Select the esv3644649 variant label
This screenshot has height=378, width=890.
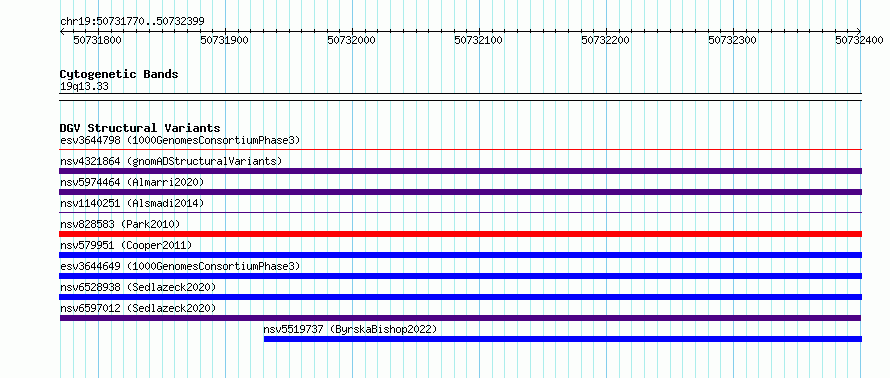coord(180,266)
